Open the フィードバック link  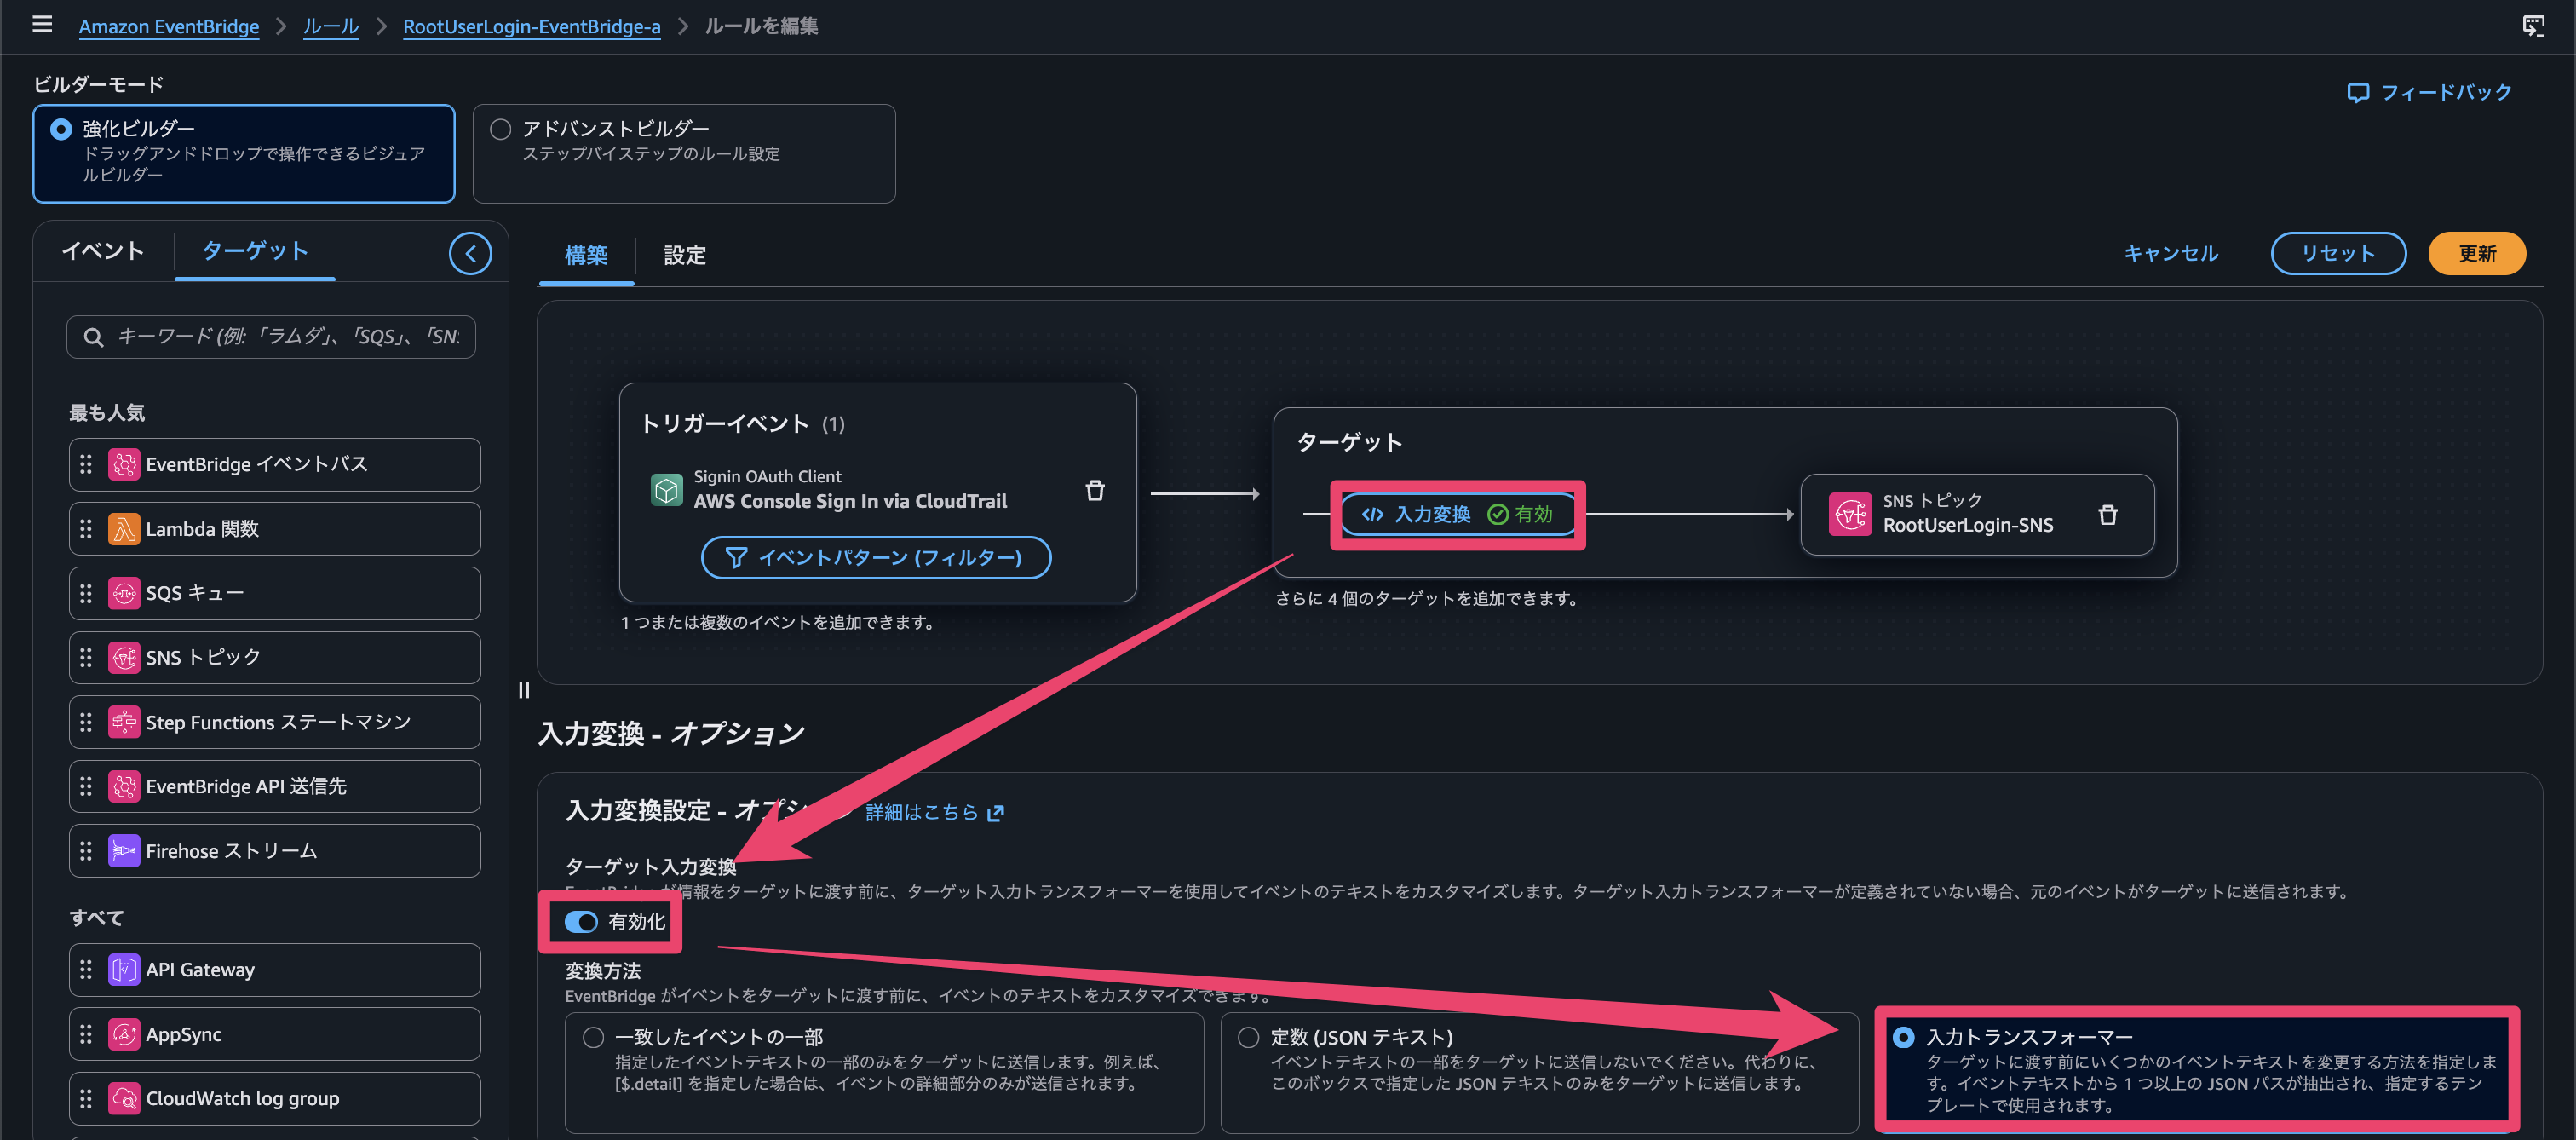pyautogui.click(x=2429, y=92)
